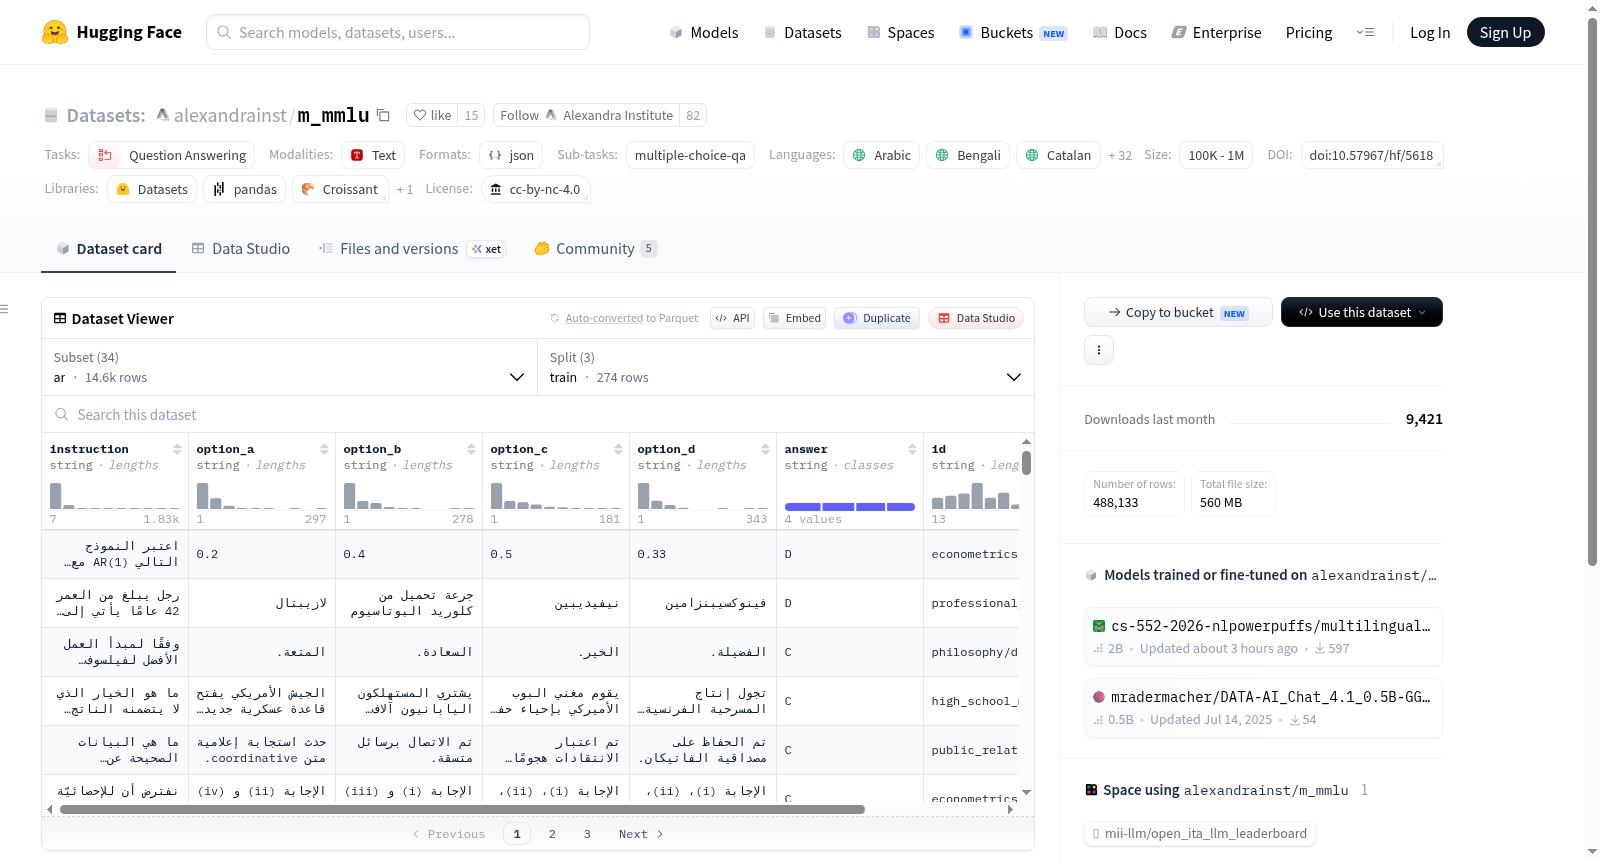This screenshot has width=1600, height=861.
Task: Focus the search models, datasets, users field
Action: 398,32
